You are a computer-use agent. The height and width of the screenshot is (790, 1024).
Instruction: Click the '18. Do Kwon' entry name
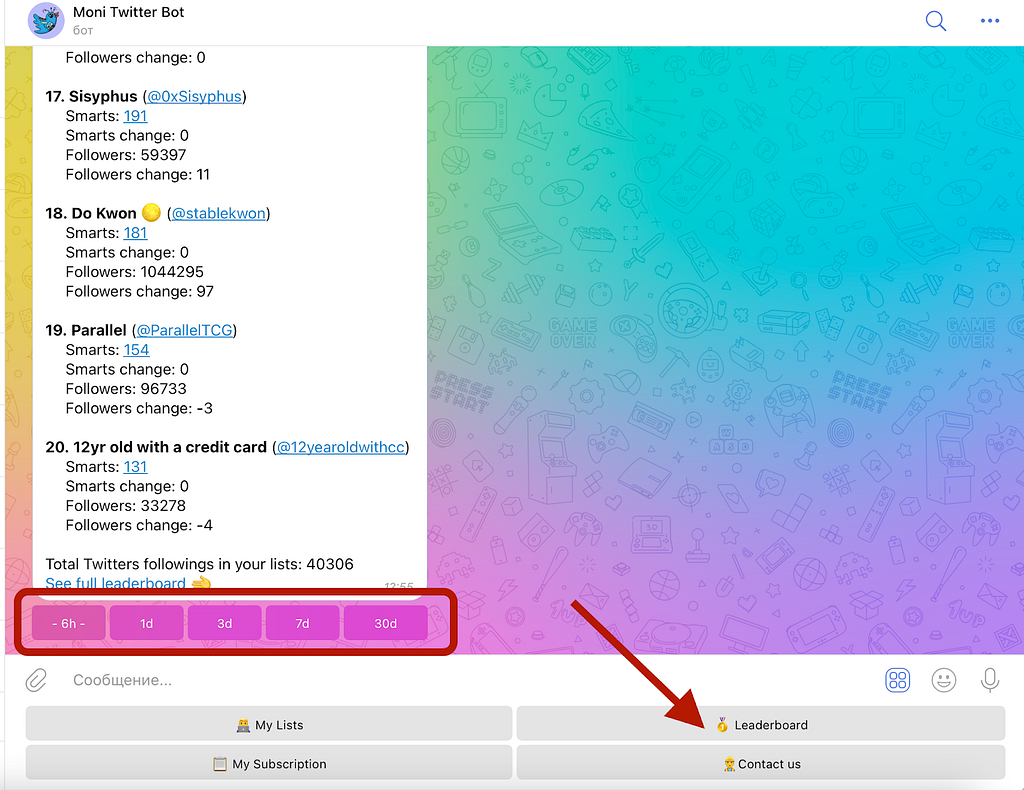[x=91, y=213]
